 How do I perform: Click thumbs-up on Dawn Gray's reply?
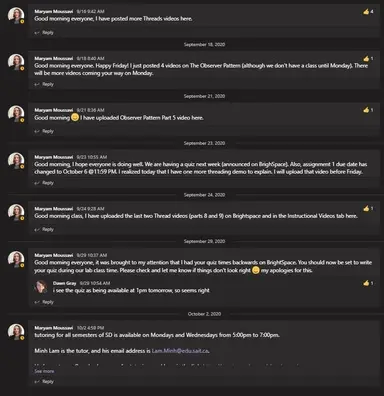click(366, 283)
